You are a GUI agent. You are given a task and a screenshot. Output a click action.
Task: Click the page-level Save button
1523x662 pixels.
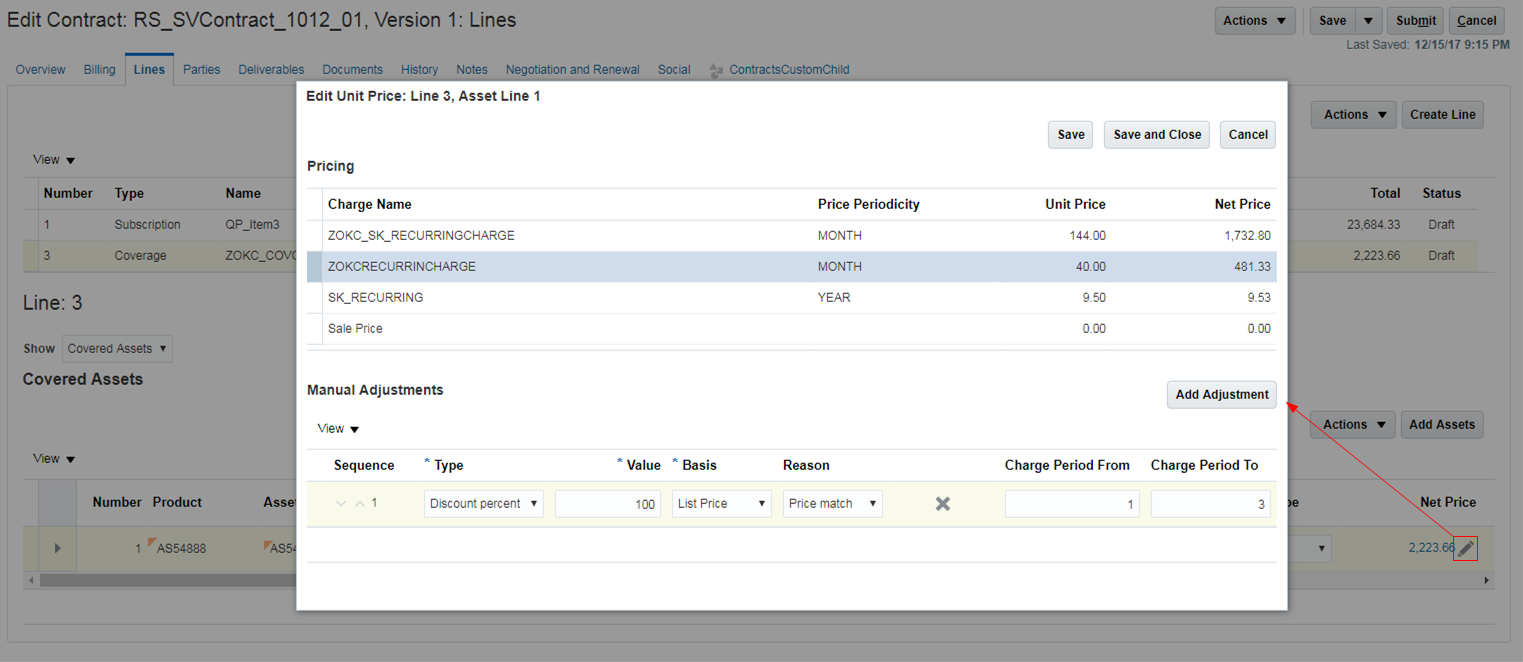(x=1333, y=21)
